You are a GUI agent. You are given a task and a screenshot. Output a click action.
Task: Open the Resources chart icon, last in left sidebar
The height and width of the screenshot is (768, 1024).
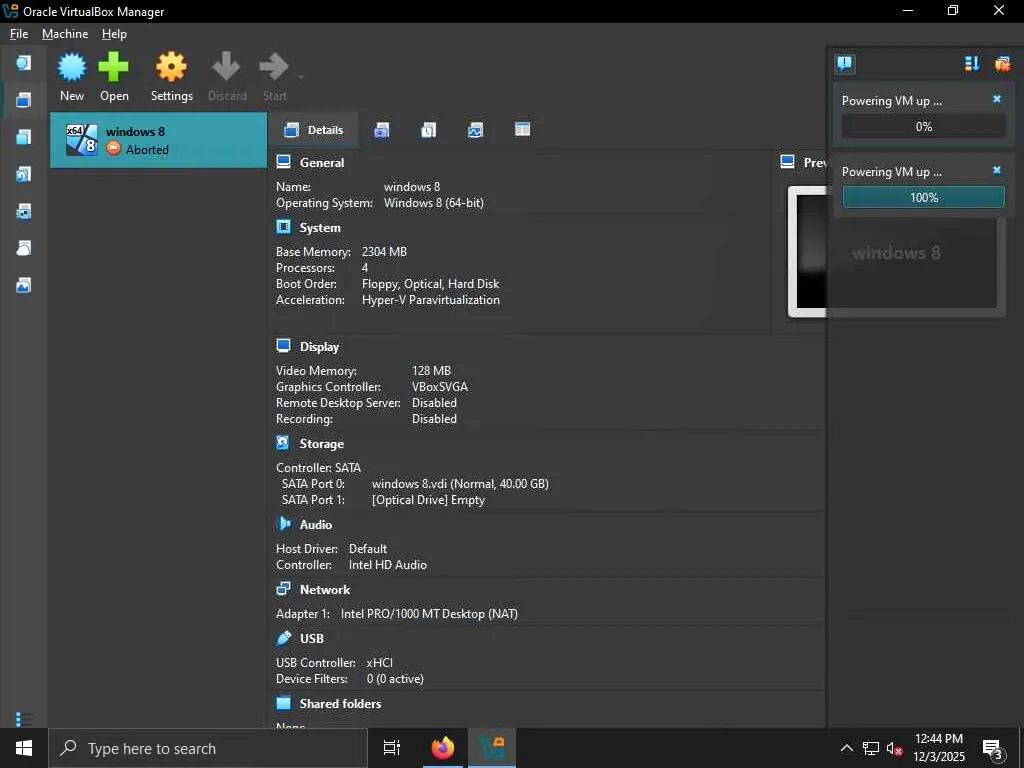24,285
